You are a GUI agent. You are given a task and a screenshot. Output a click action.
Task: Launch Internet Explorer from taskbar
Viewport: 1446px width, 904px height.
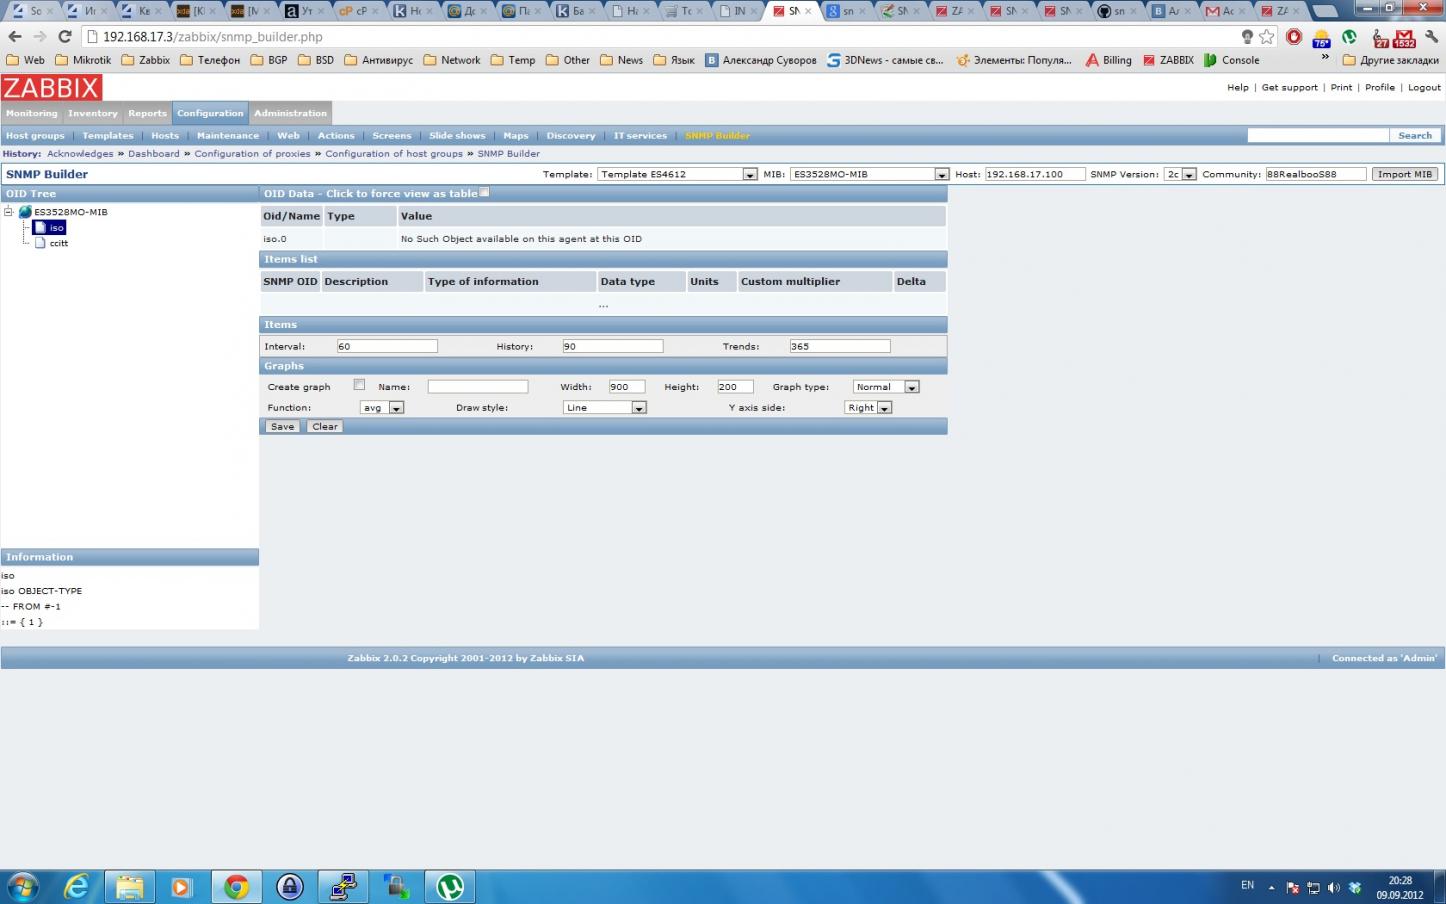(x=76, y=886)
